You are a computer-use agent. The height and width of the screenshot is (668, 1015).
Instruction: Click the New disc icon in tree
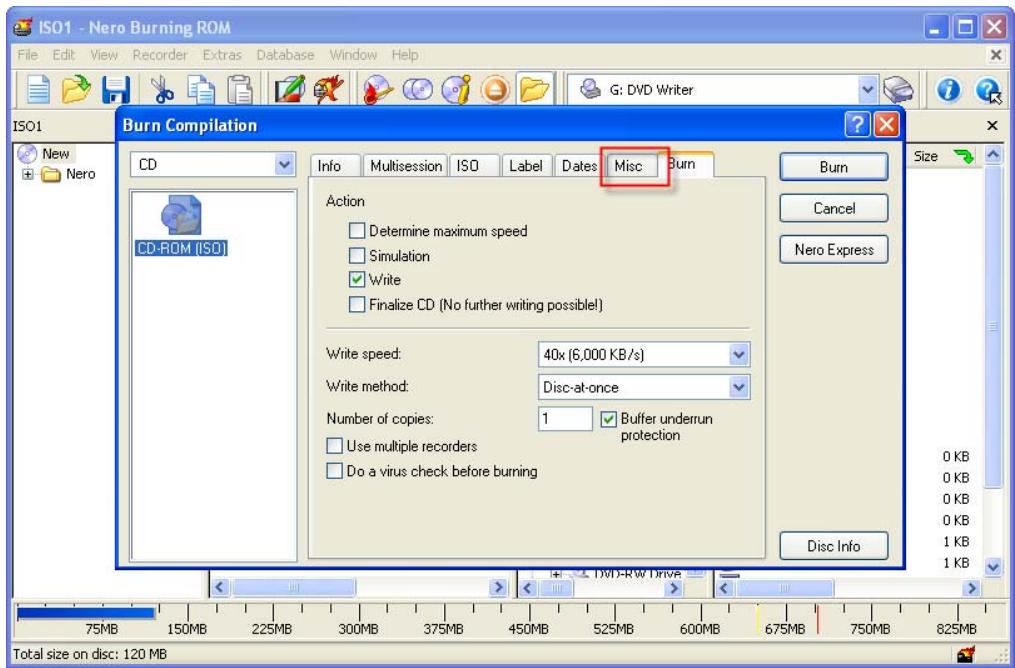pyautogui.click(x=27, y=154)
